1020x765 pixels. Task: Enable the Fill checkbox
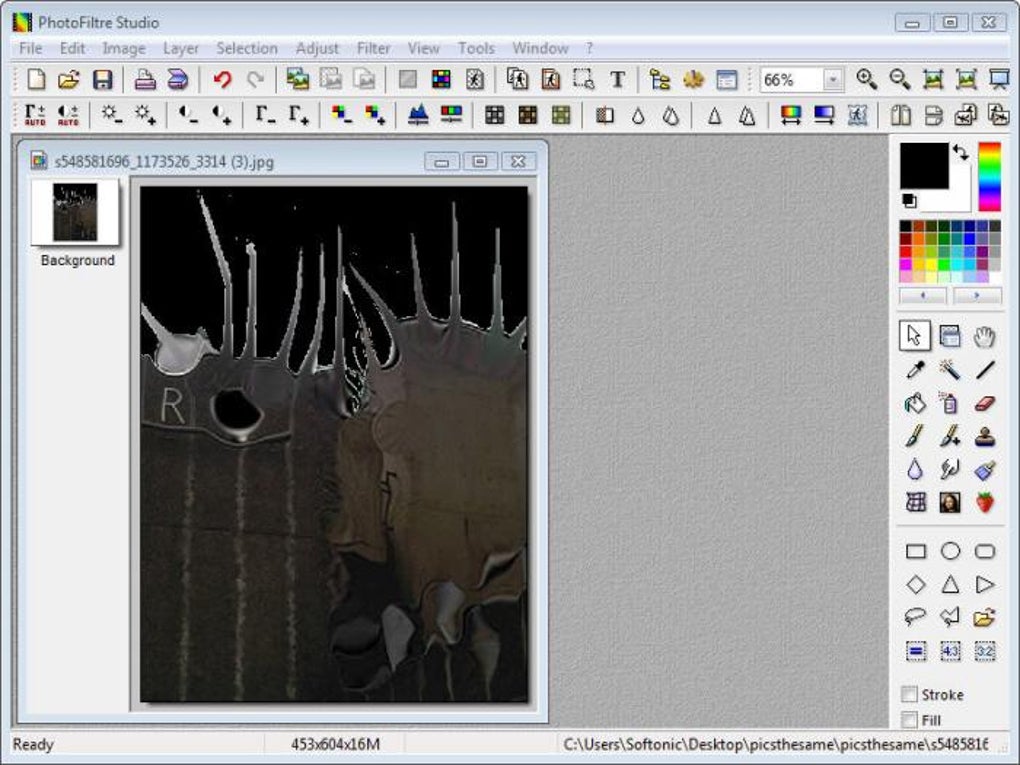[x=909, y=719]
